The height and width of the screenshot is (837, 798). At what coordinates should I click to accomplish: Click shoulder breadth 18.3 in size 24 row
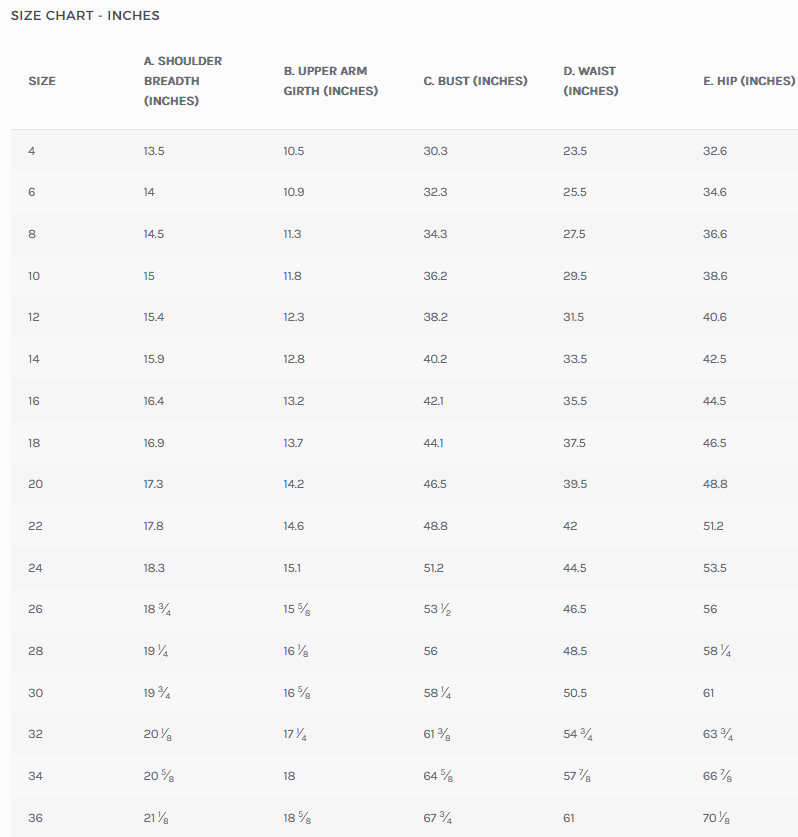[x=154, y=568]
